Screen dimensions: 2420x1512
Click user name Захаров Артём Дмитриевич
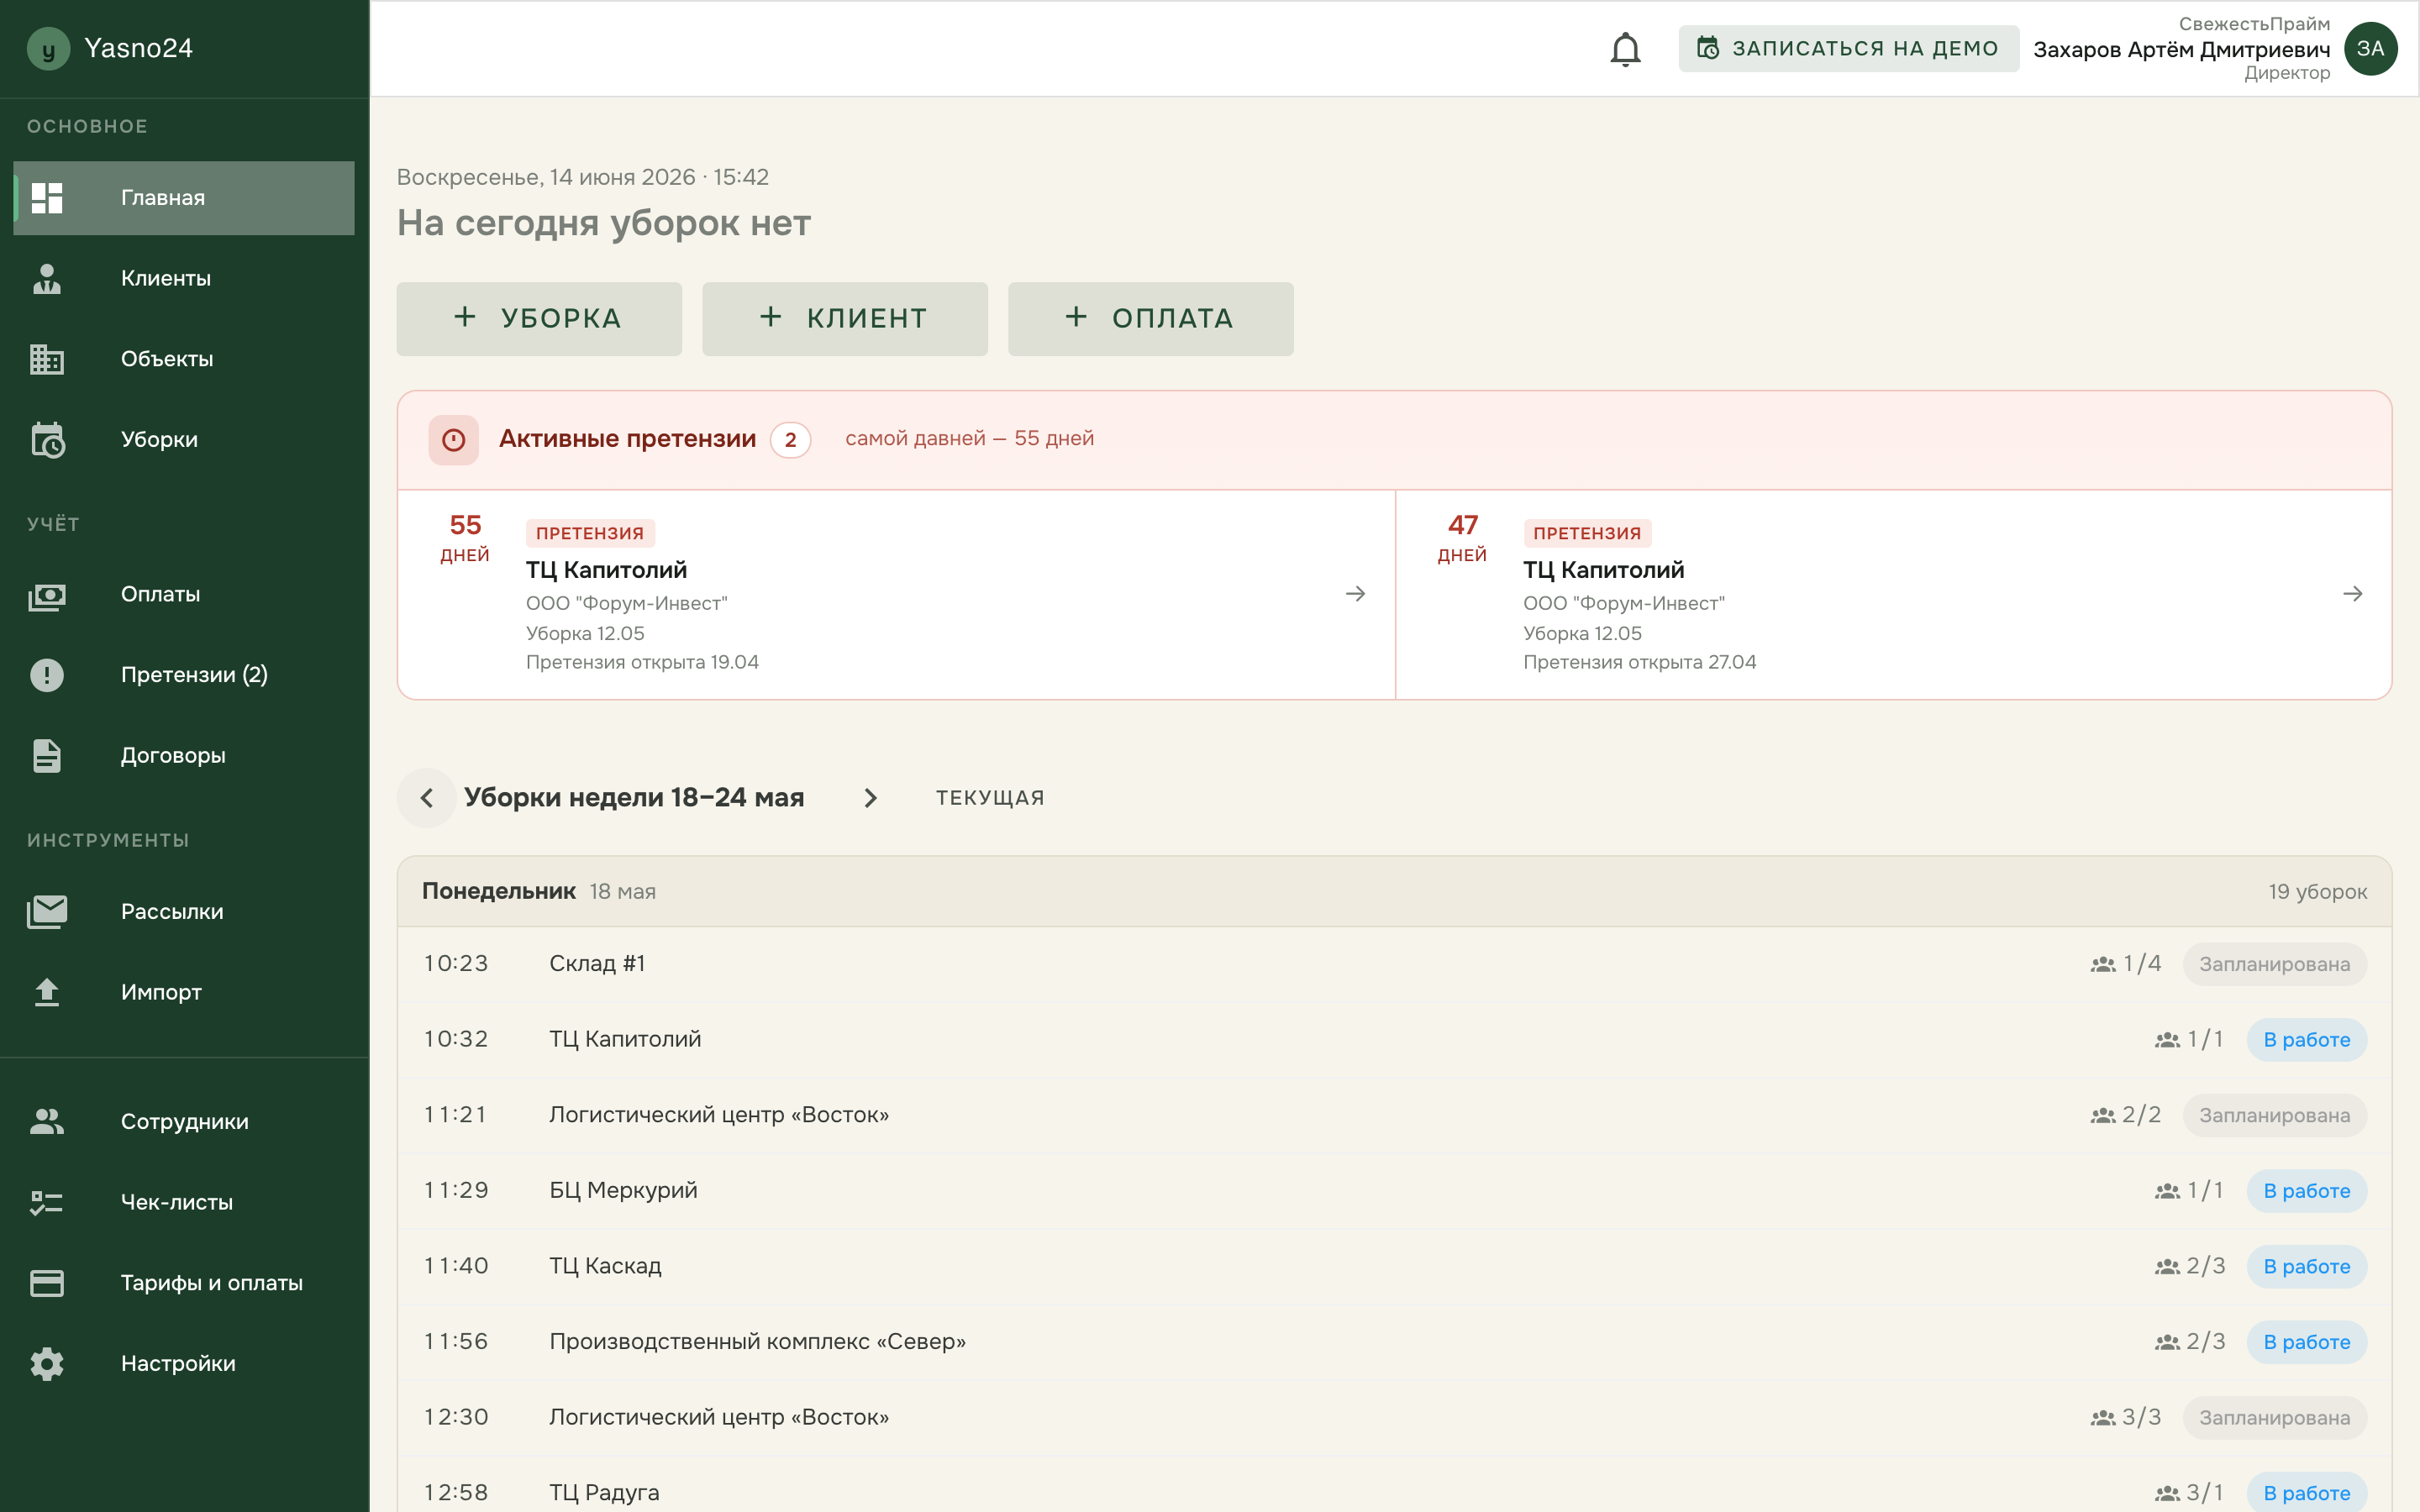point(2181,50)
